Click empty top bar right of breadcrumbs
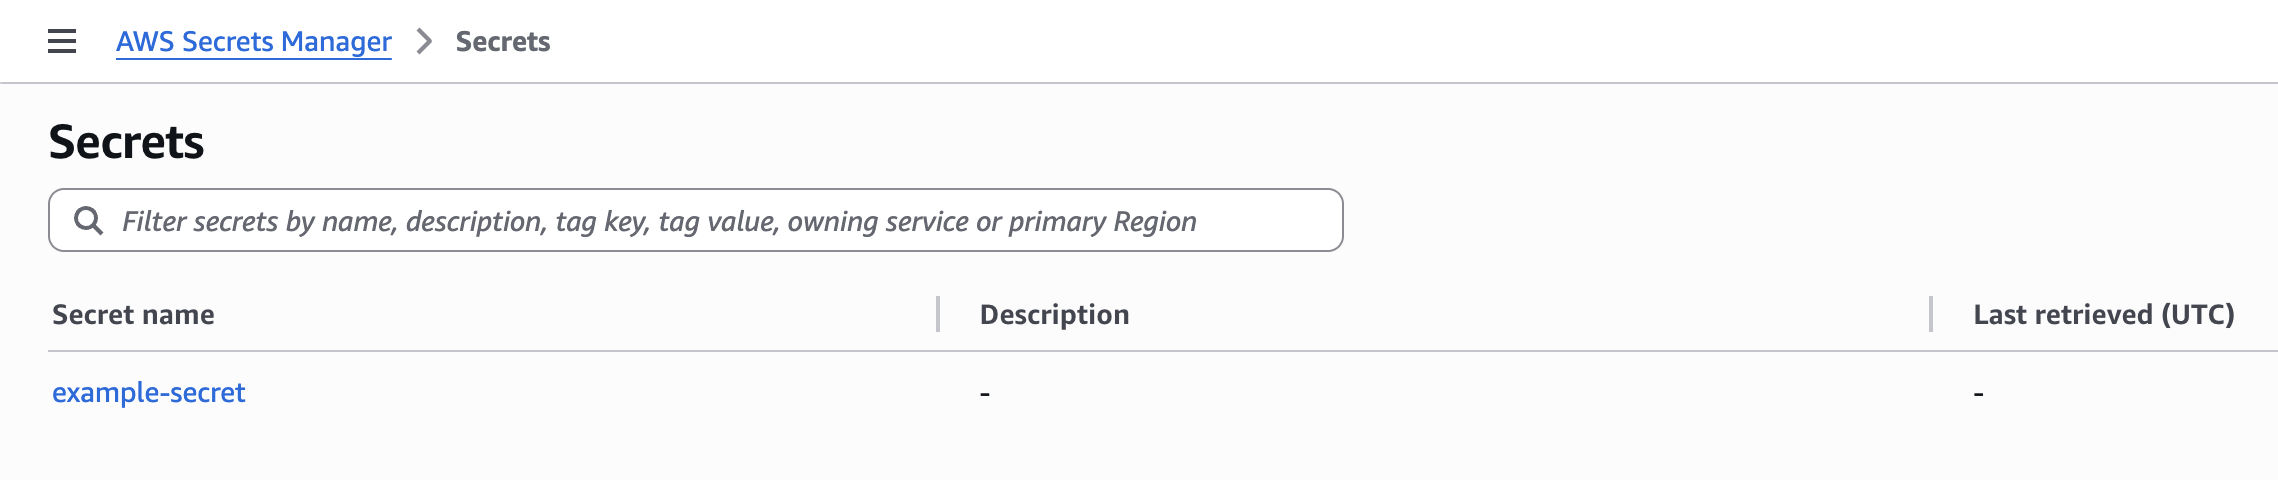Image resolution: width=2278 pixels, height=480 pixels. pos(1400,41)
